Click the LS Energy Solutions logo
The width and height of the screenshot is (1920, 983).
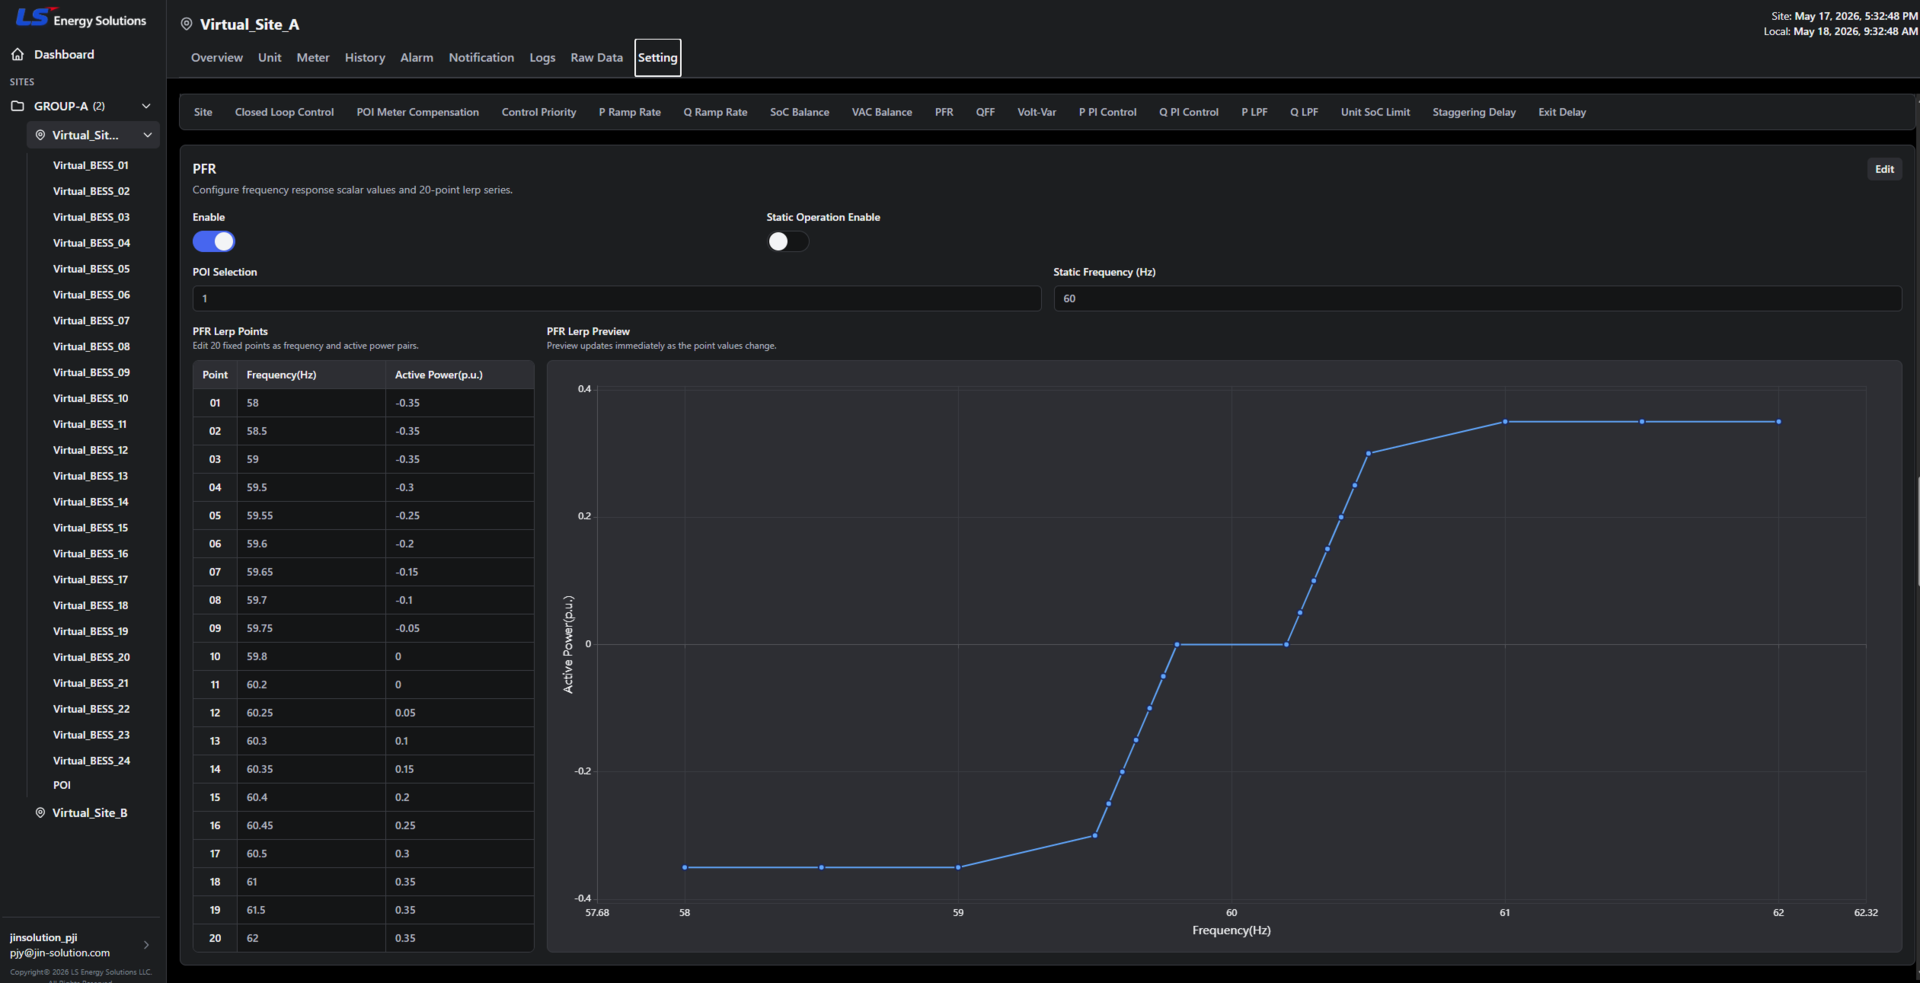[81, 18]
